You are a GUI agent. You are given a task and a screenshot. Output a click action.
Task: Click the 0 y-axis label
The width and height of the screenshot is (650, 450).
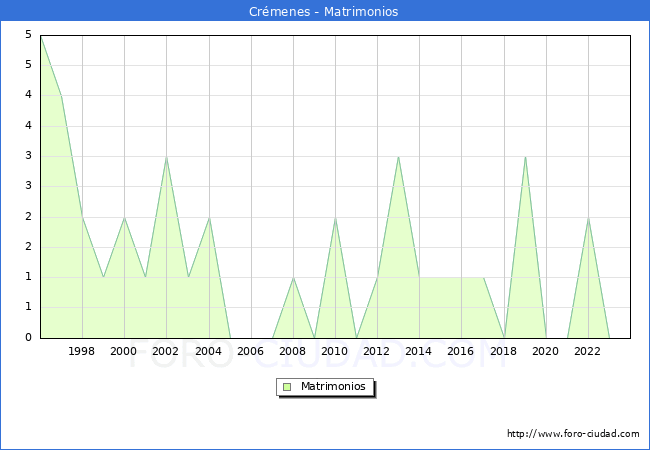[x=28, y=337]
